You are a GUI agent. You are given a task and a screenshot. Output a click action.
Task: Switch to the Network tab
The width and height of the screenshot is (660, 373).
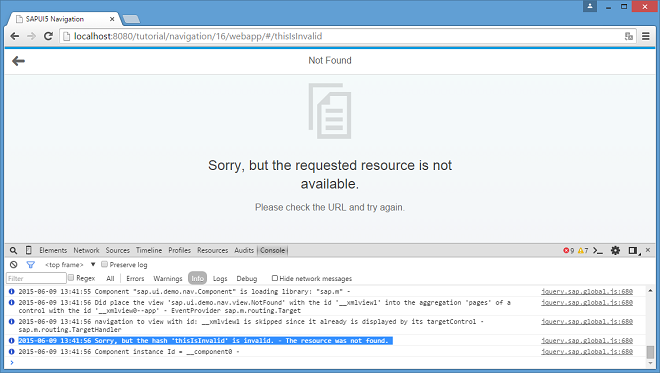pos(86,250)
